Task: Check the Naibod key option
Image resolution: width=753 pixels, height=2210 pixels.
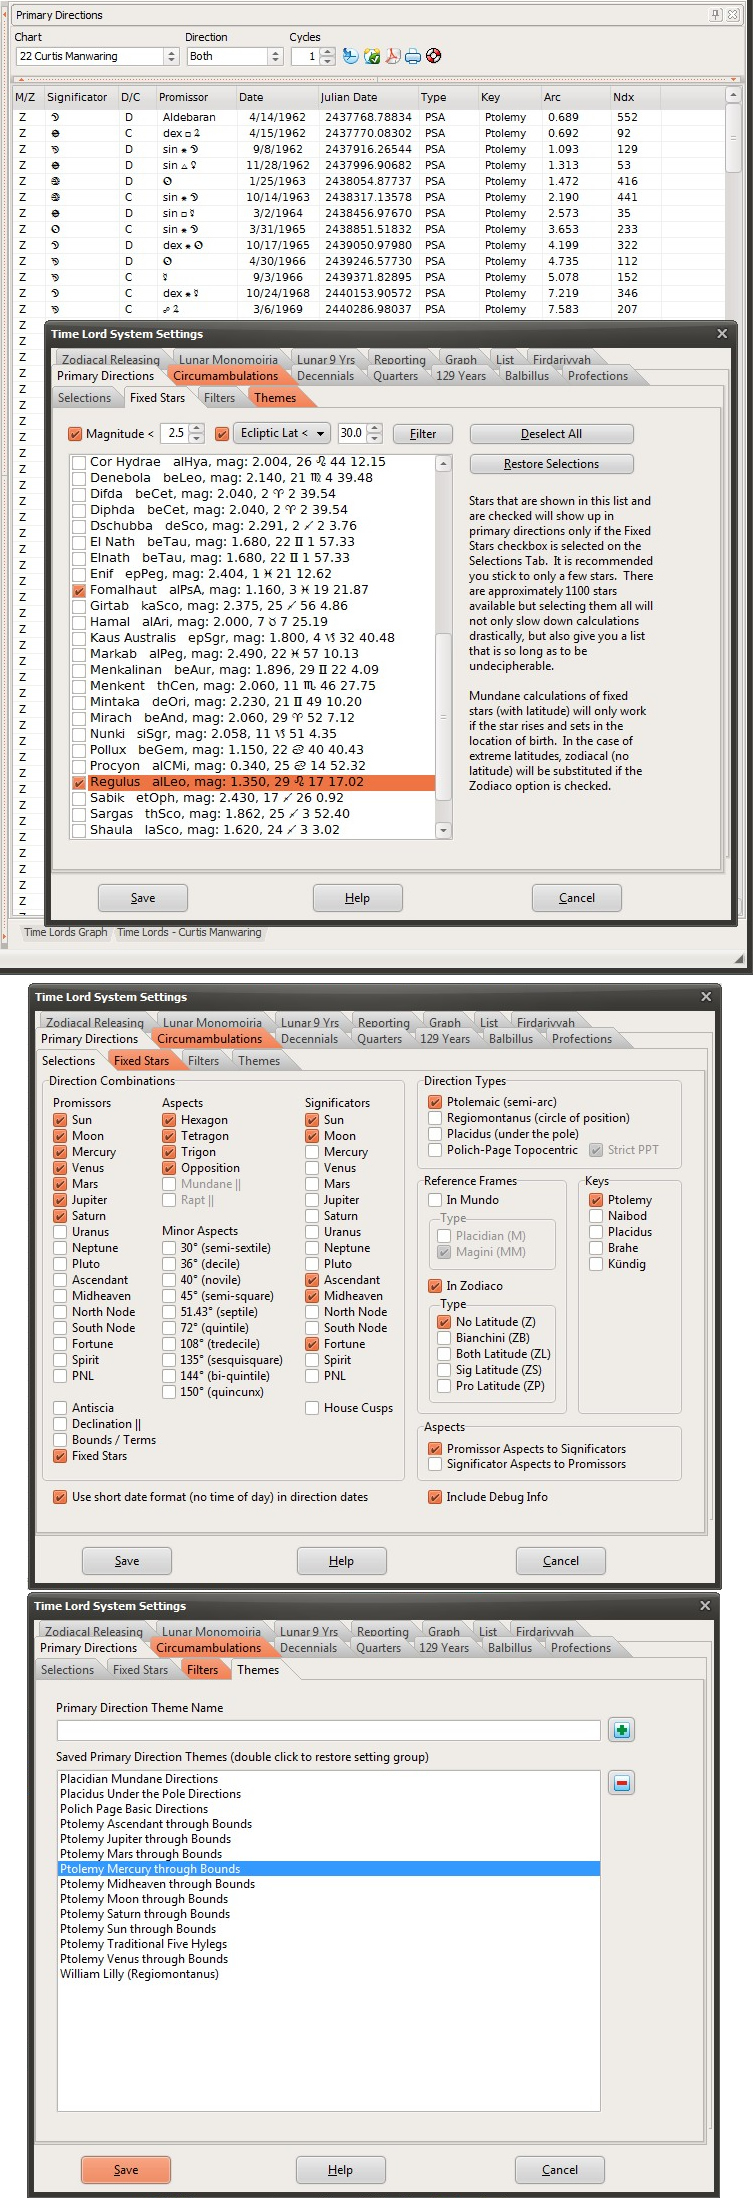Action: [597, 1216]
